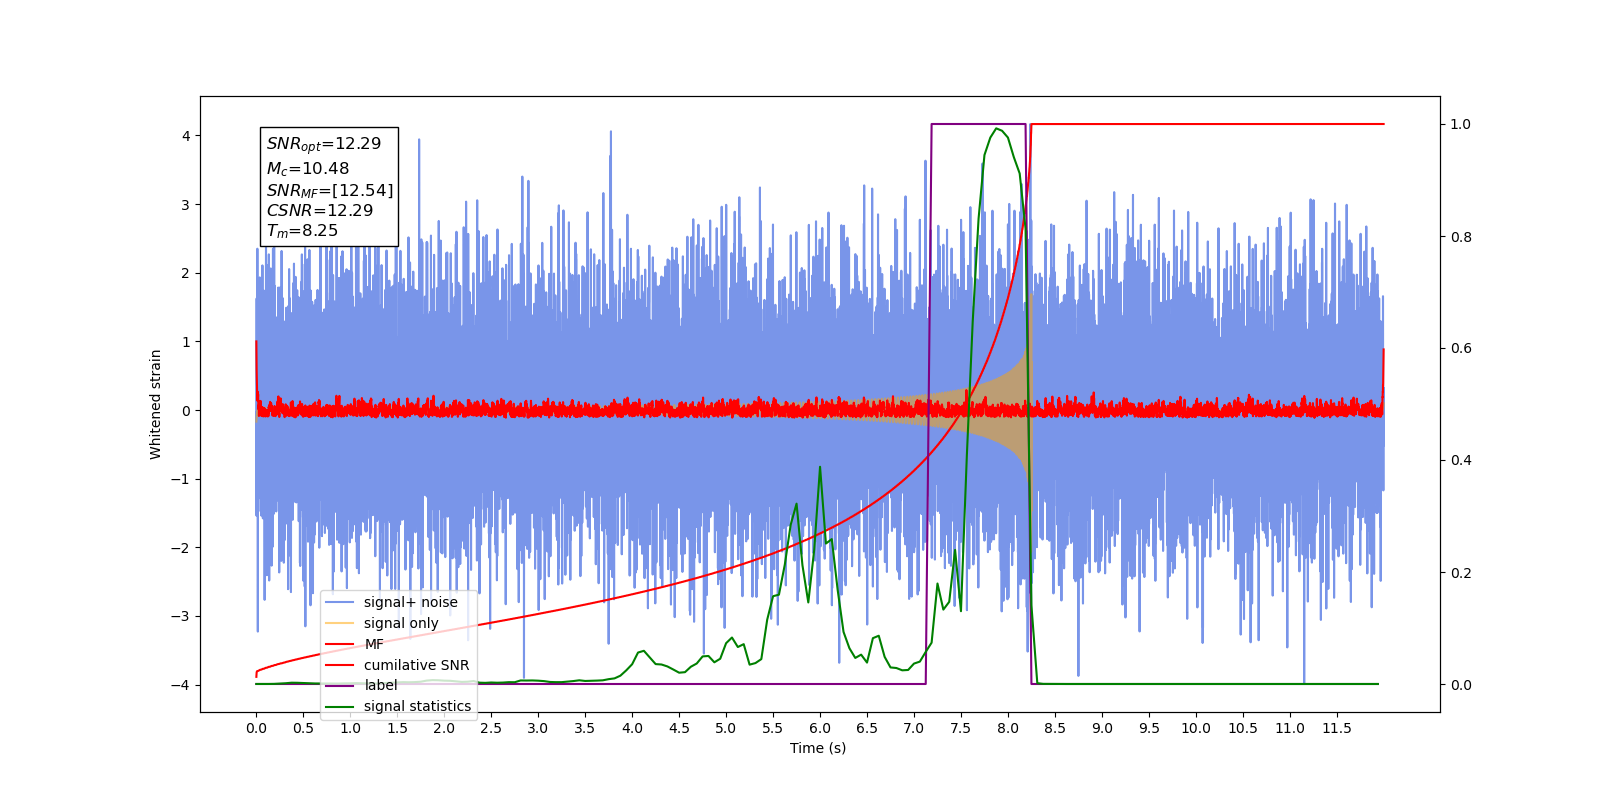Click the green spike near time 6.0
The image size is (1600, 800).
click(820, 467)
